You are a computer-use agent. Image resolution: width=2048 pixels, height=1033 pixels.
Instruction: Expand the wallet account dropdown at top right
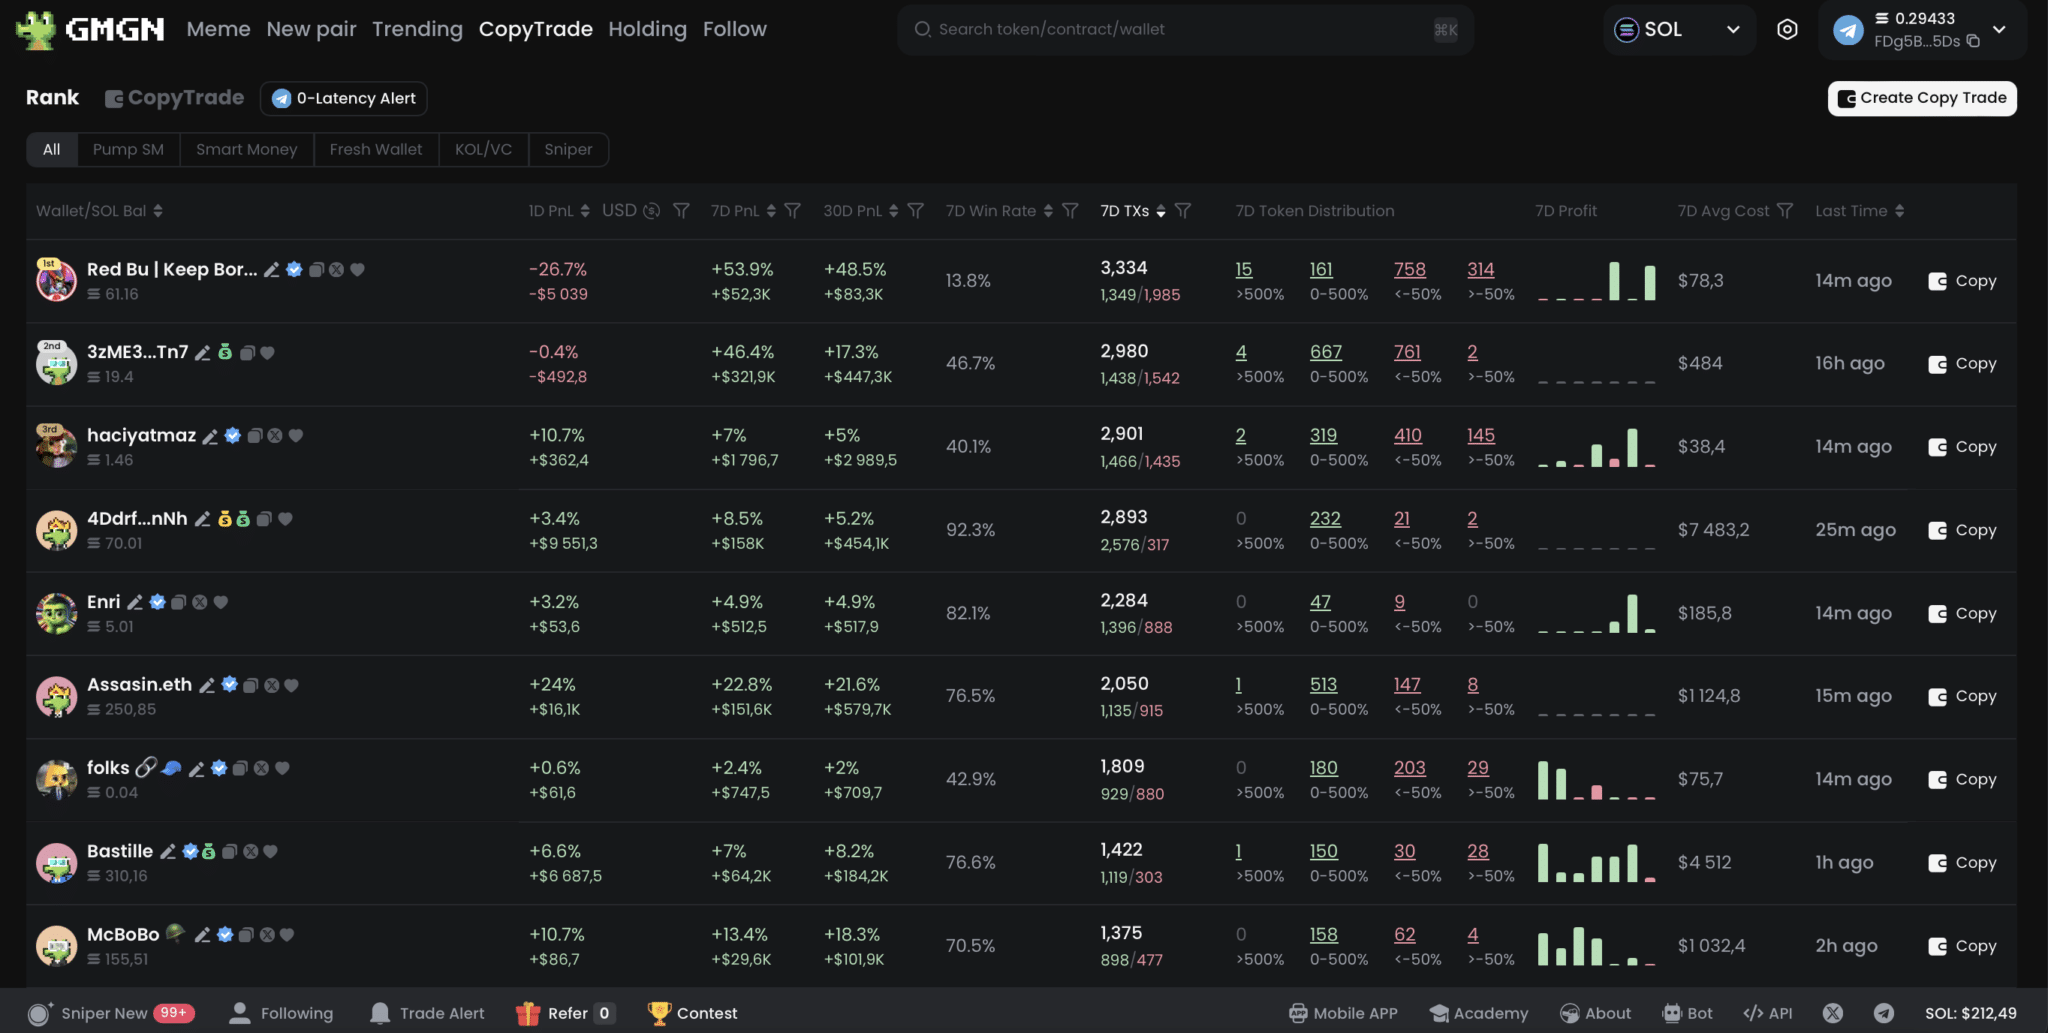(x=2000, y=30)
